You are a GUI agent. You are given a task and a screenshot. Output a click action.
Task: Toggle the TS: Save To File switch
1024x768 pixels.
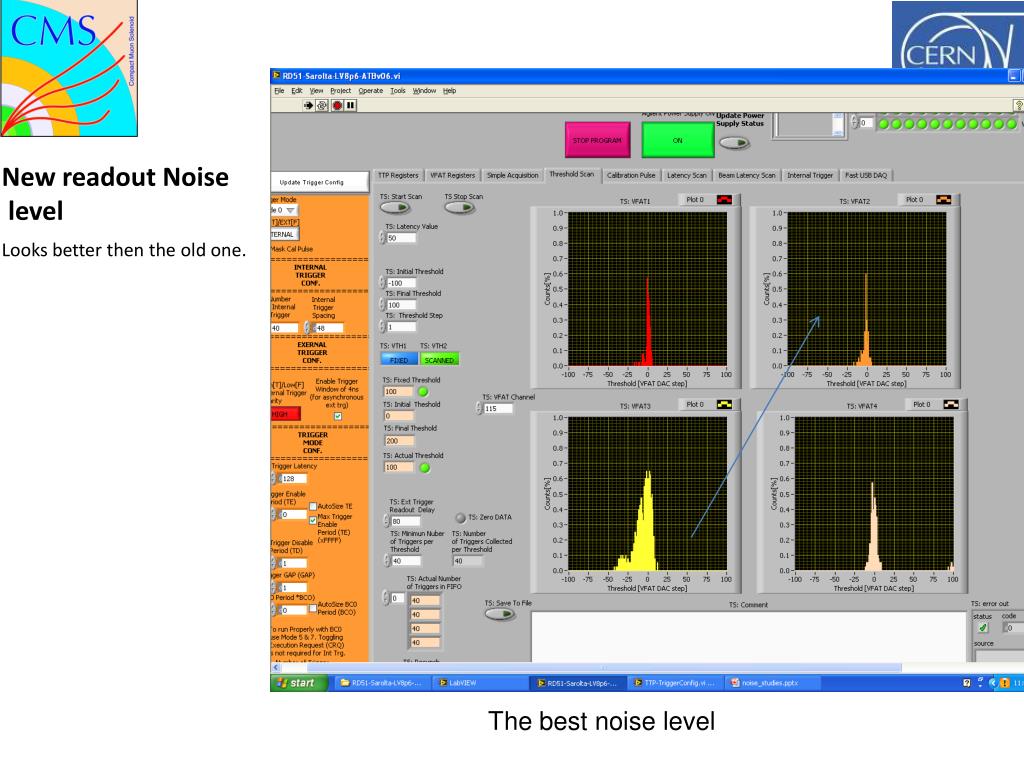click(x=500, y=614)
